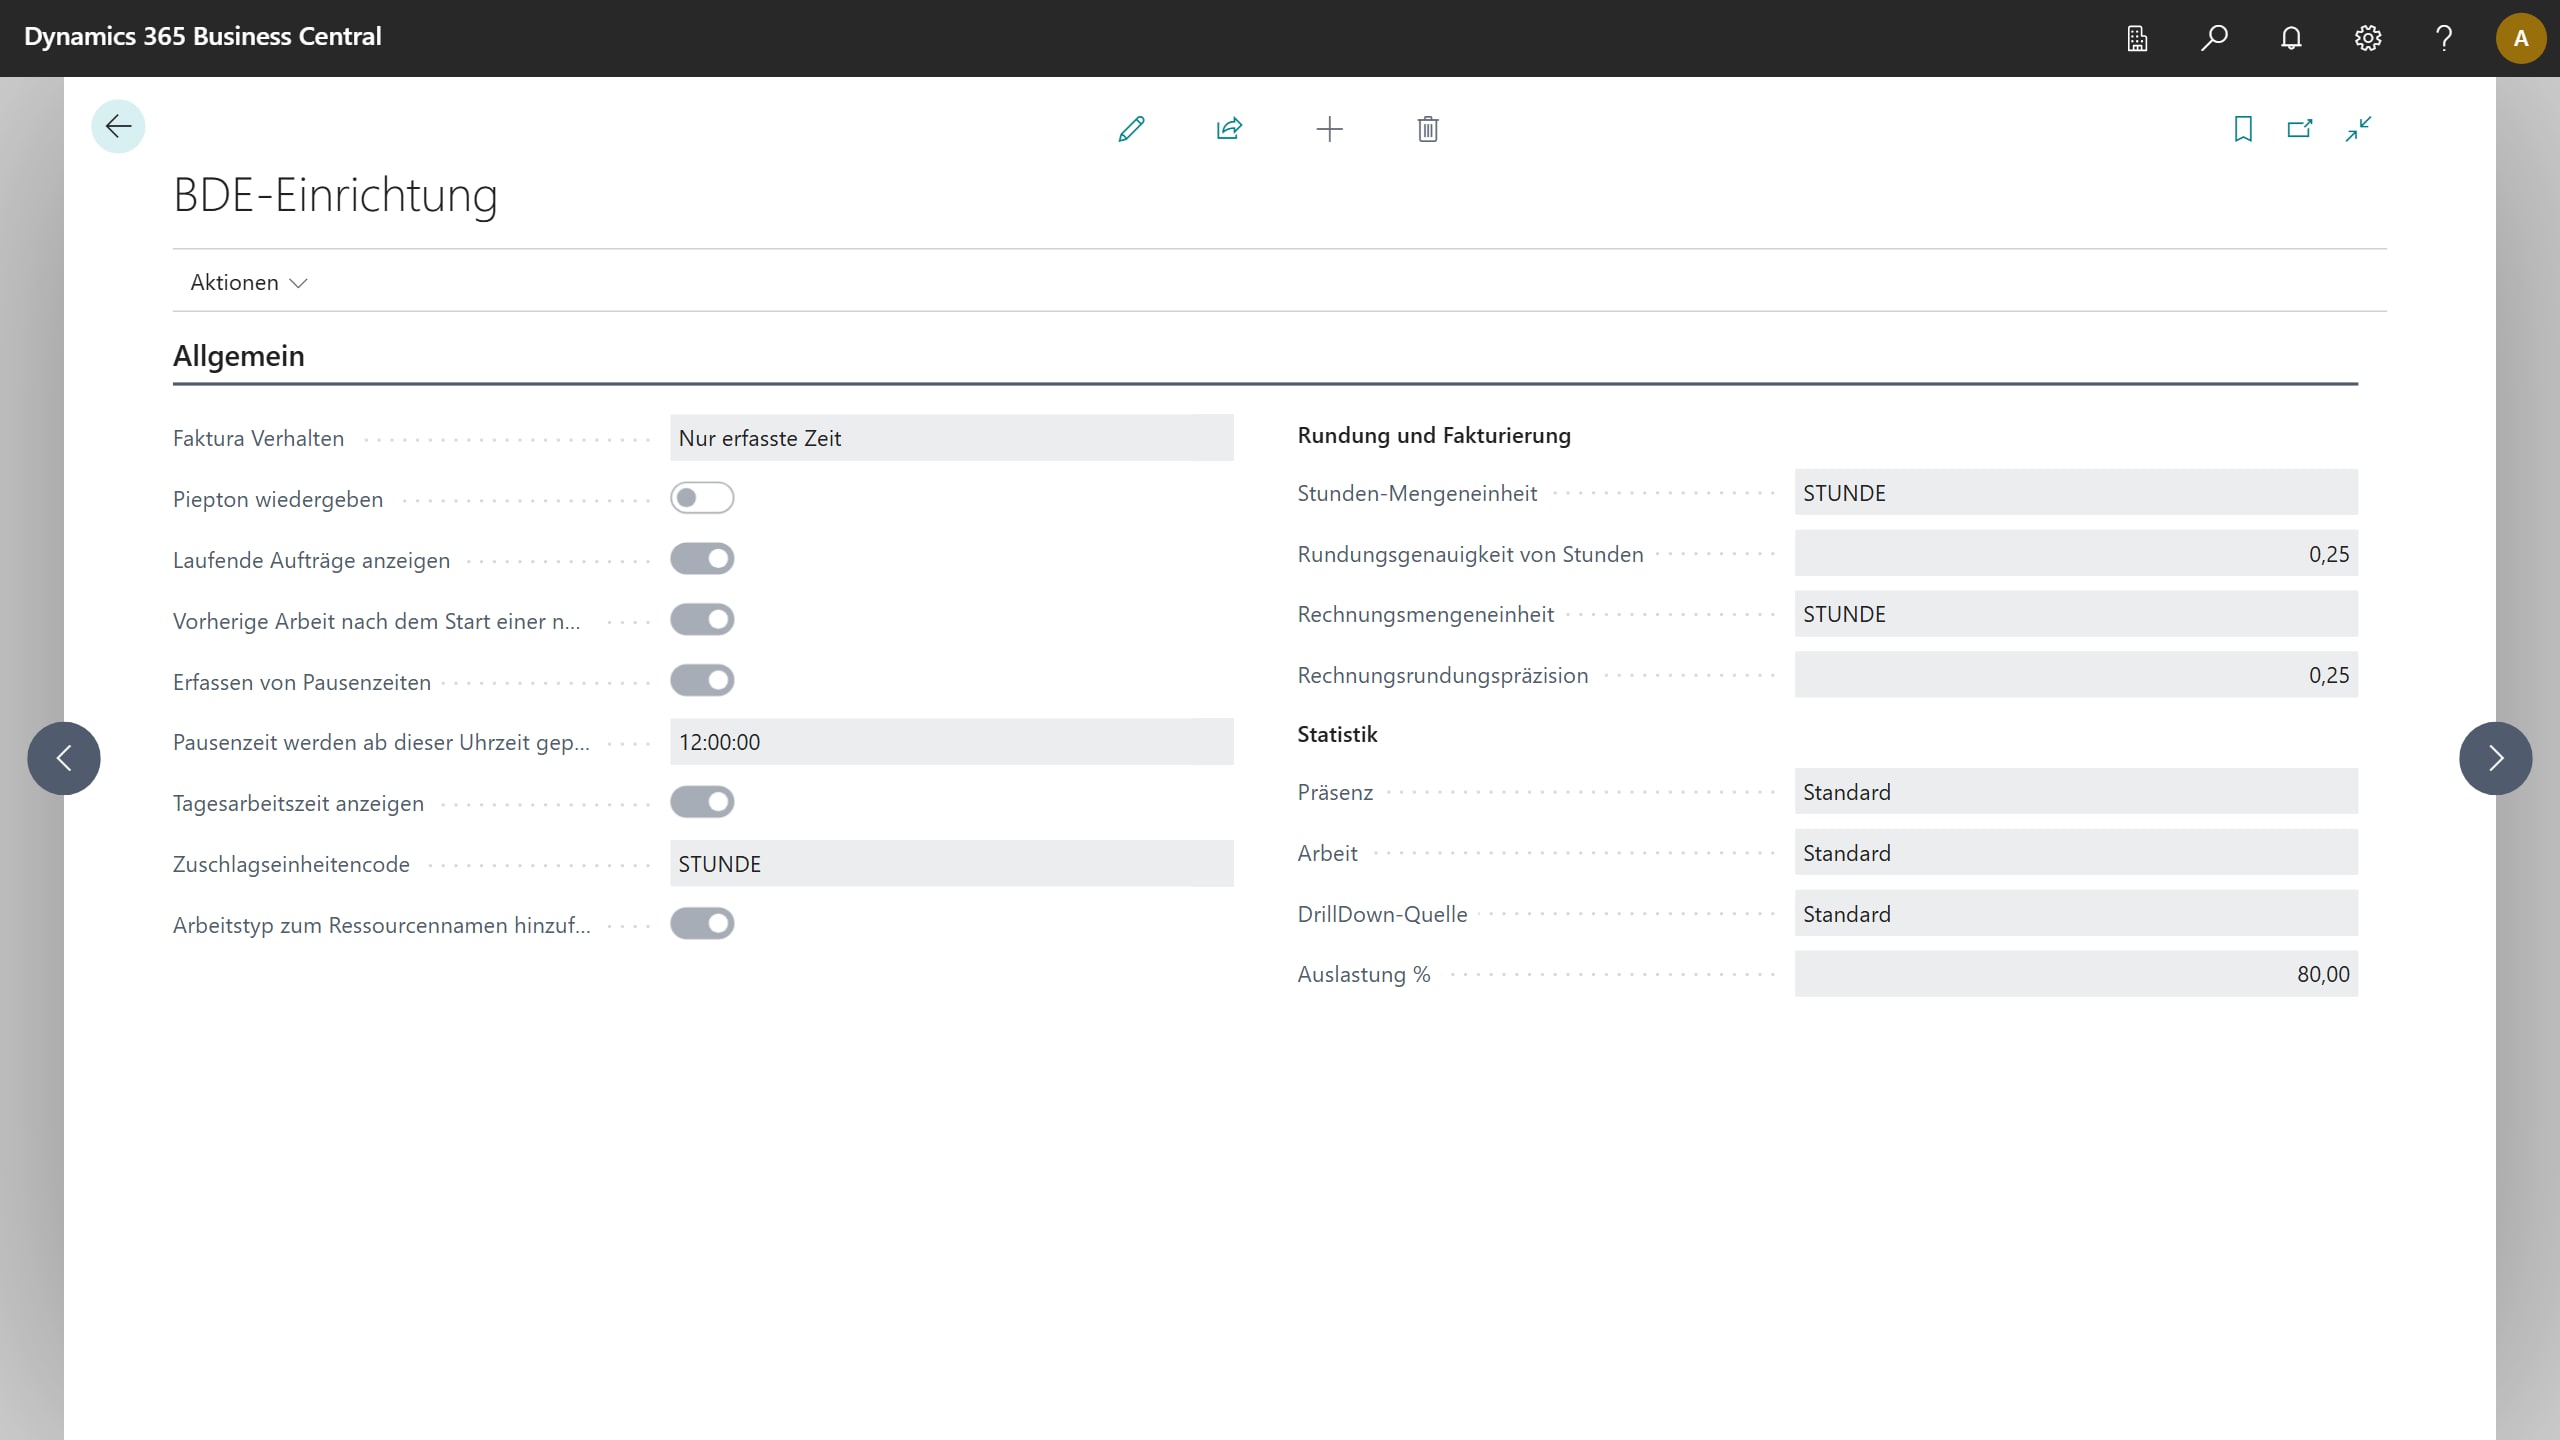This screenshot has height=1440, width=2560.
Task: Click the Auslastung % label
Action: click(x=1364, y=975)
